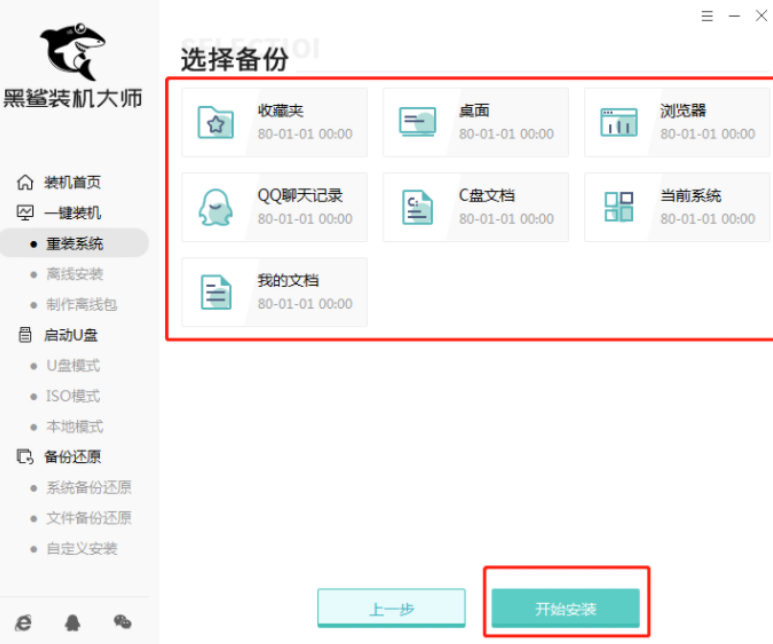Open 系统备份还原 from the sidebar
The width and height of the screenshot is (773, 644).
click(x=88, y=488)
